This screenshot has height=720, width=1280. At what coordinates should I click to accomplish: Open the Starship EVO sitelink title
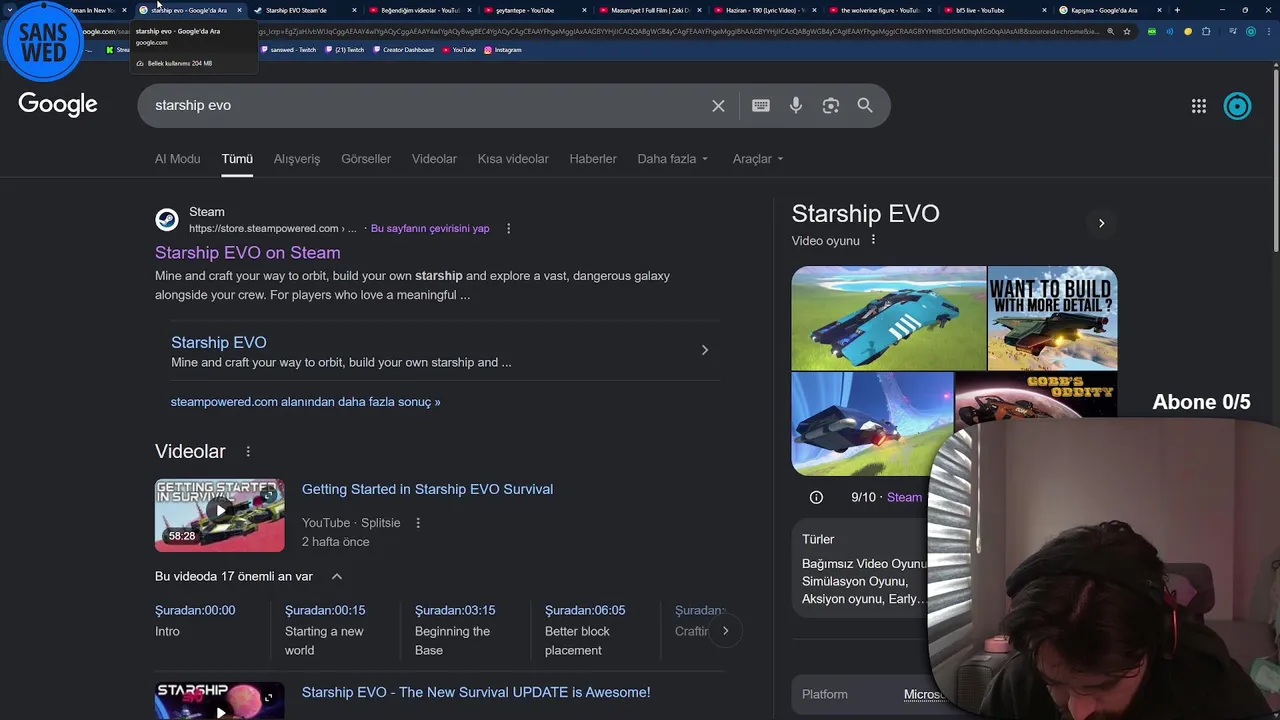(219, 342)
